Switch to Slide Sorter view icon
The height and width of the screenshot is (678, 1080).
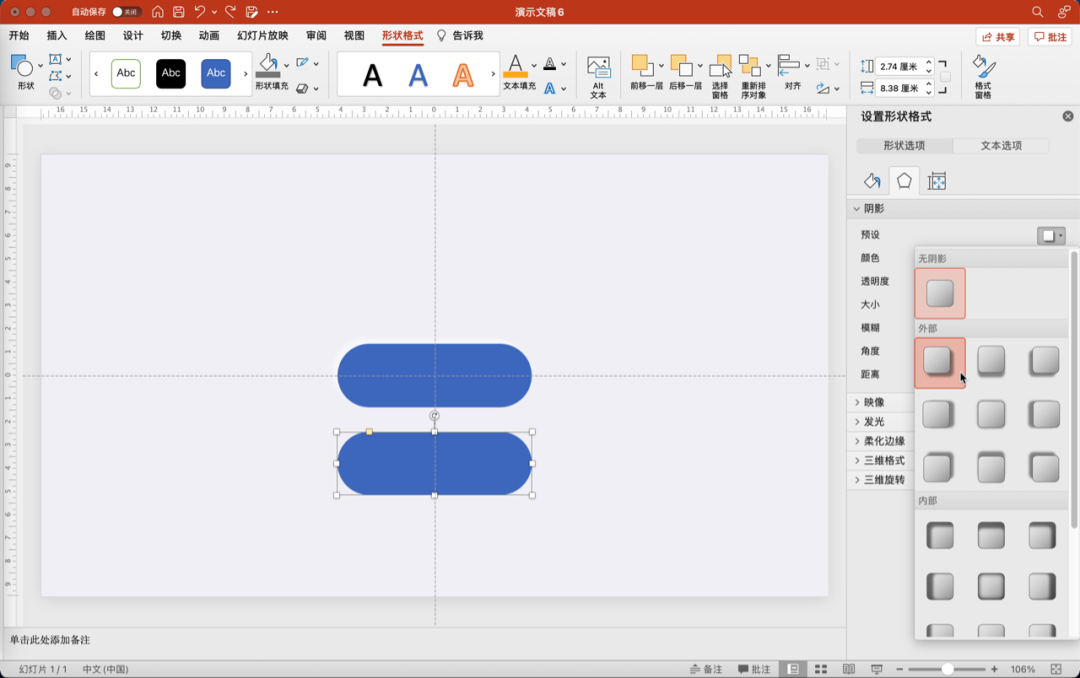click(x=821, y=669)
